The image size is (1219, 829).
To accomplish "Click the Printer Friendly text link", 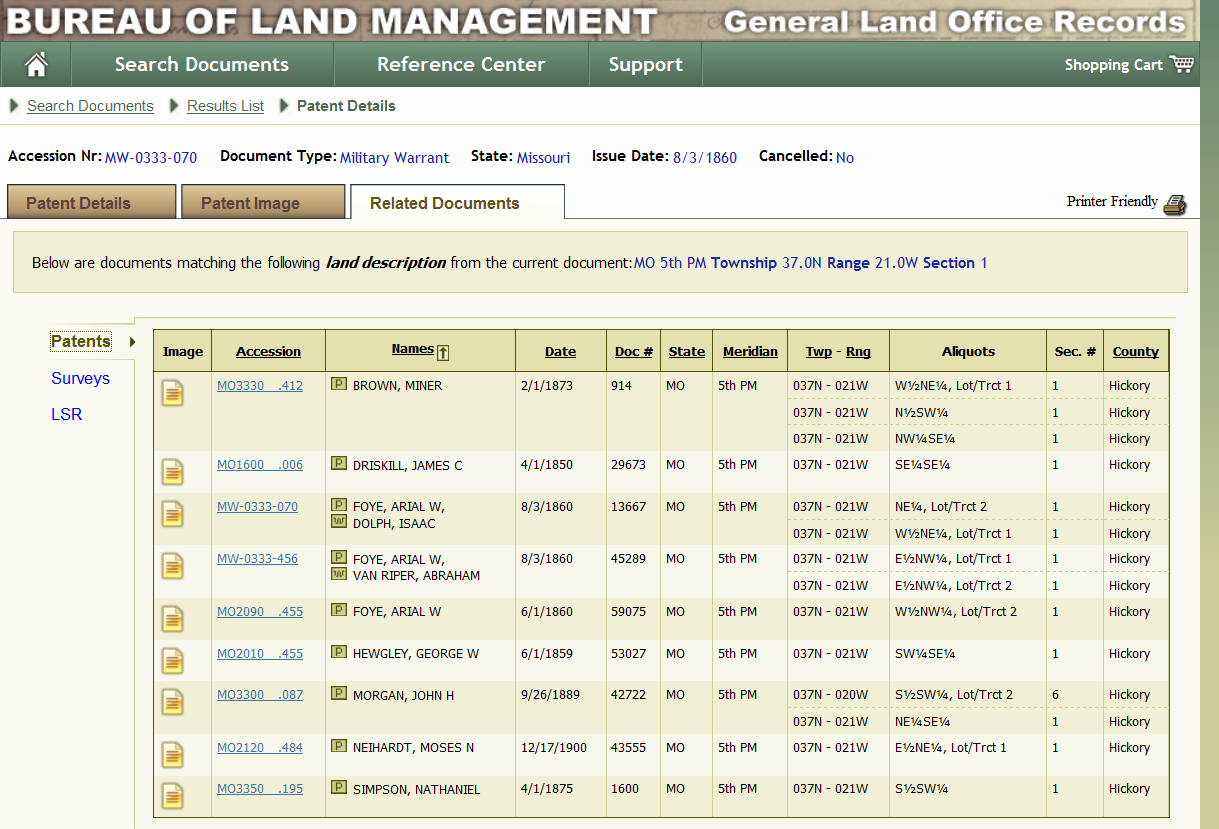I will tap(1112, 202).
